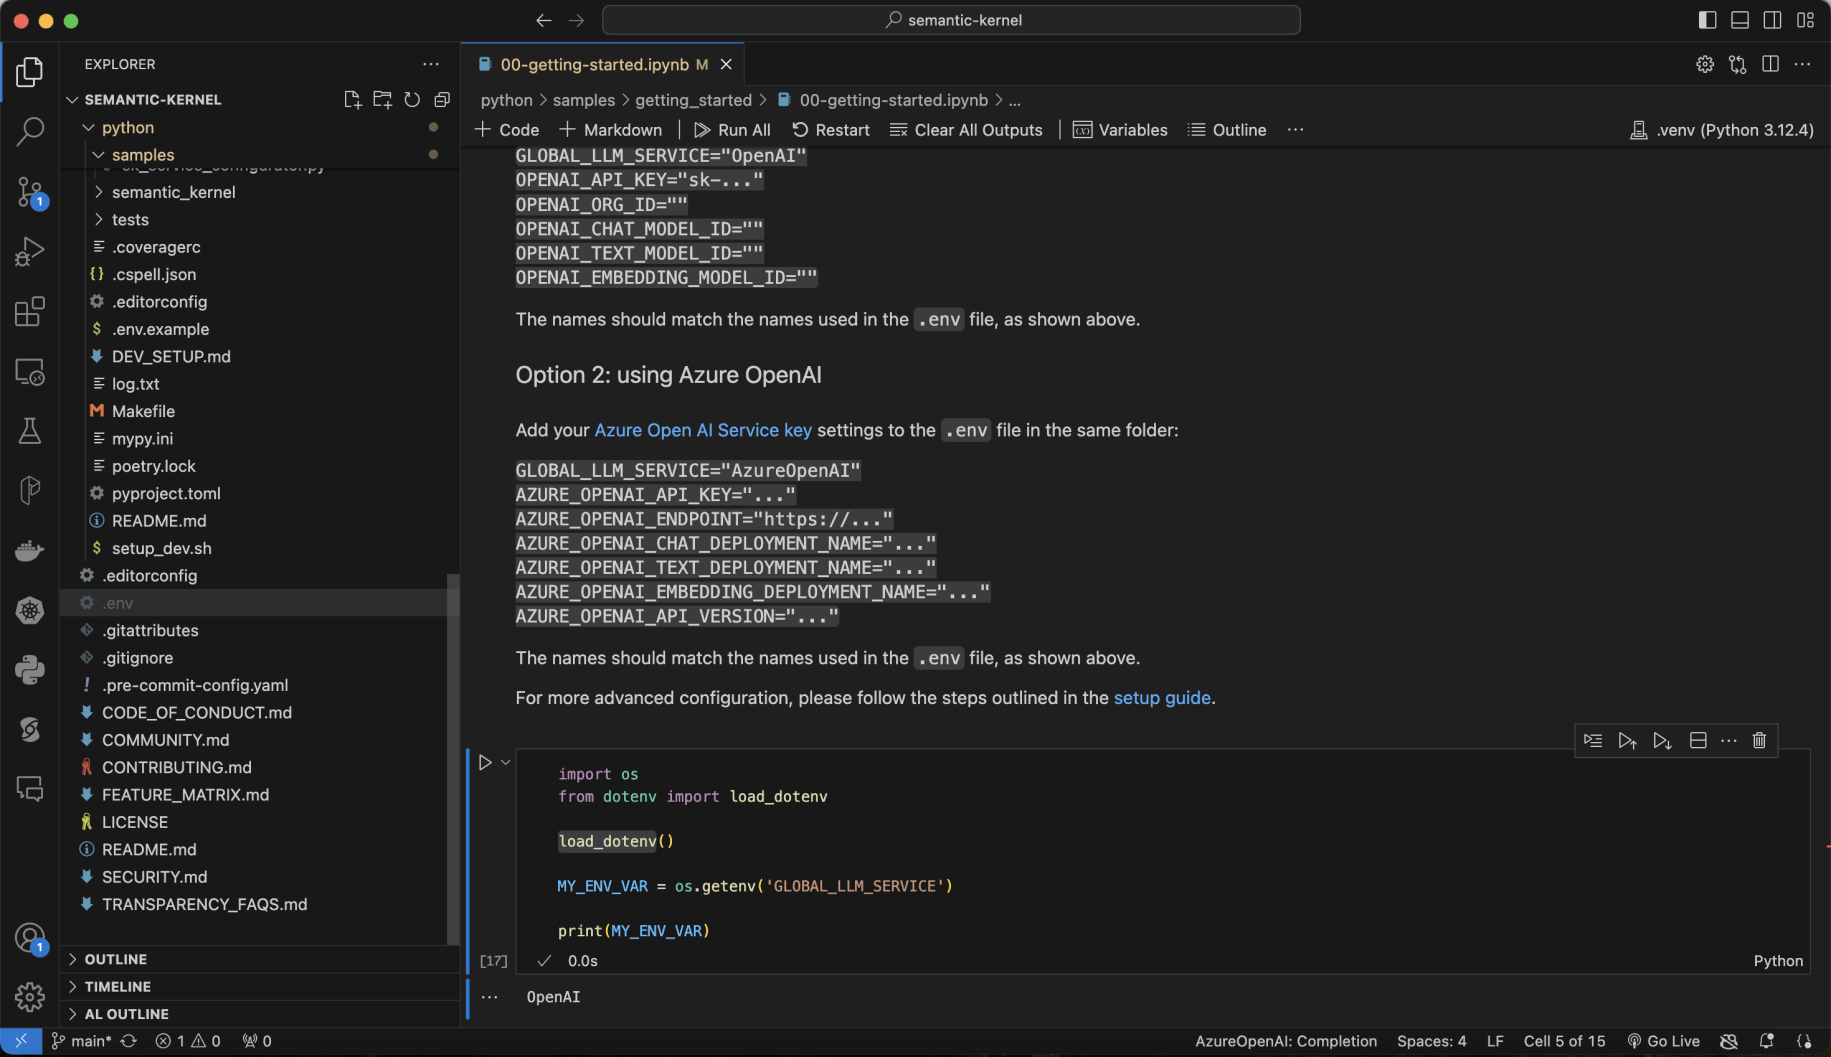Expand the semantic_kernel folder

pos(173,192)
